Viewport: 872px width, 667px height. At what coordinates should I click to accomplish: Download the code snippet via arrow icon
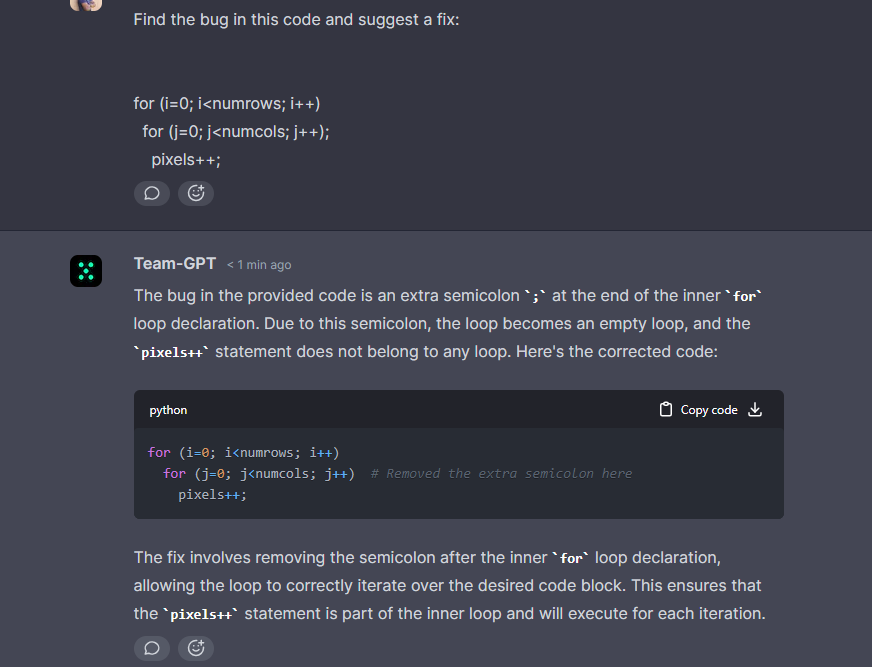tap(755, 410)
